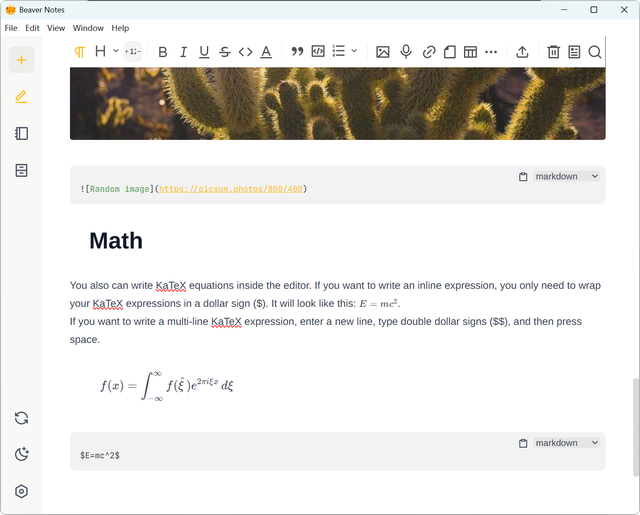Attach a file to the note
Image resolution: width=640 pixels, height=515 pixels.
coord(449,52)
